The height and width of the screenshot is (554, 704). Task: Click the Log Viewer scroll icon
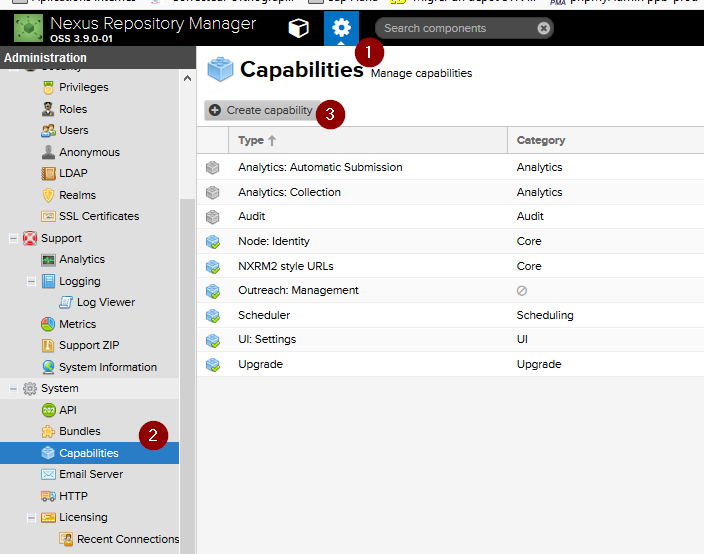click(x=66, y=302)
